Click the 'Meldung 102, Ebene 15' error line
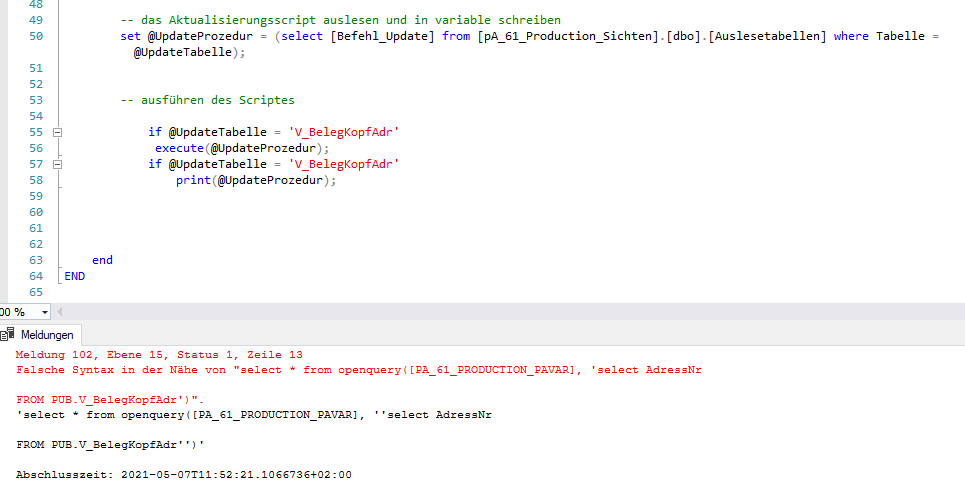 click(159, 355)
